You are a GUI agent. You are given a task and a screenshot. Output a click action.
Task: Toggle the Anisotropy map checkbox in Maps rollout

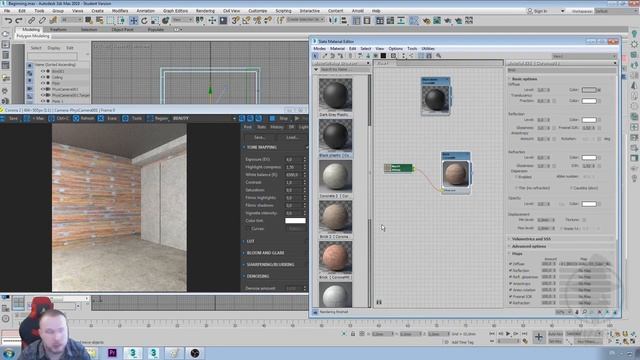pyautogui.click(x=511, y=284)
